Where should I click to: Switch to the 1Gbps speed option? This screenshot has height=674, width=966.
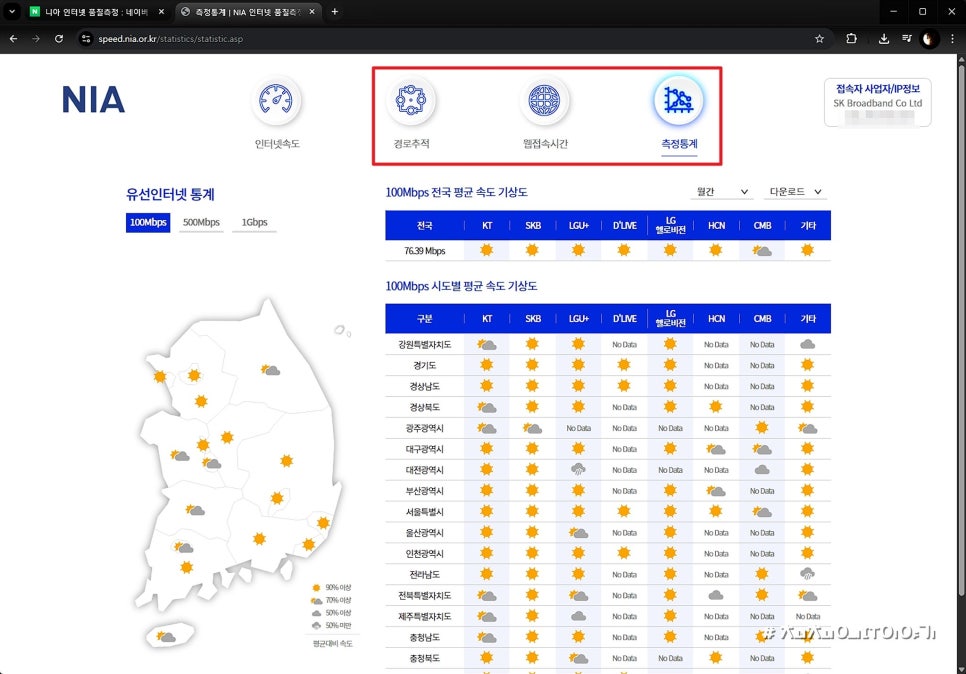coord(254,222)
